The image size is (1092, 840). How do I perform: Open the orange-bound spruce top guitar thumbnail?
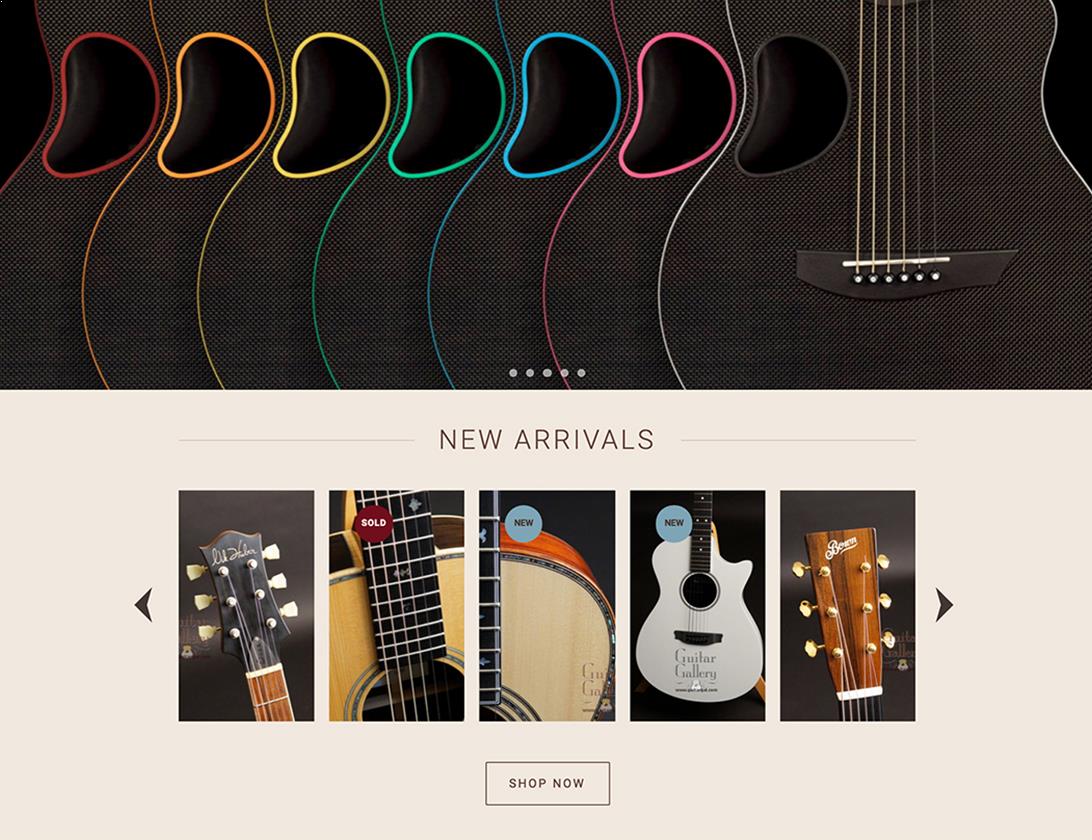(x=547, y=606)
